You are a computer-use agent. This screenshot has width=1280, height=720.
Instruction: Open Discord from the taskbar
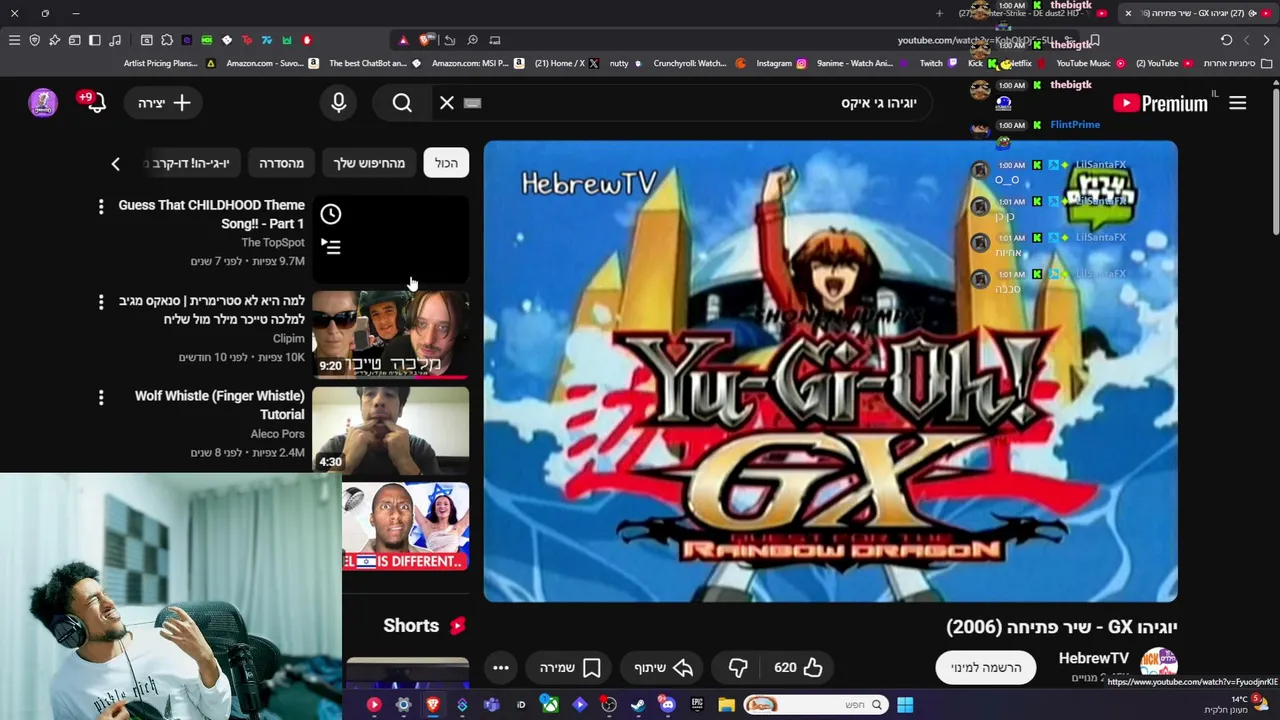tap(667, 705)
